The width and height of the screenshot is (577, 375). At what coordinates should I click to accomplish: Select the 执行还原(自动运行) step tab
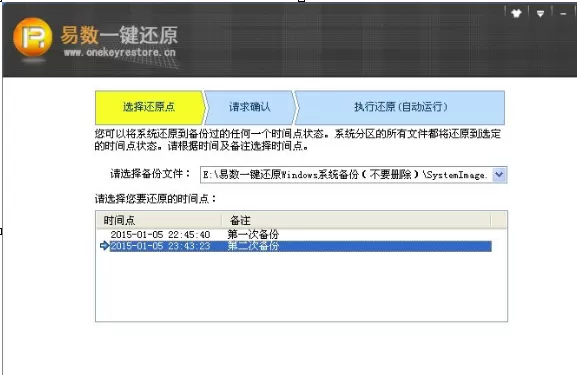400,107
